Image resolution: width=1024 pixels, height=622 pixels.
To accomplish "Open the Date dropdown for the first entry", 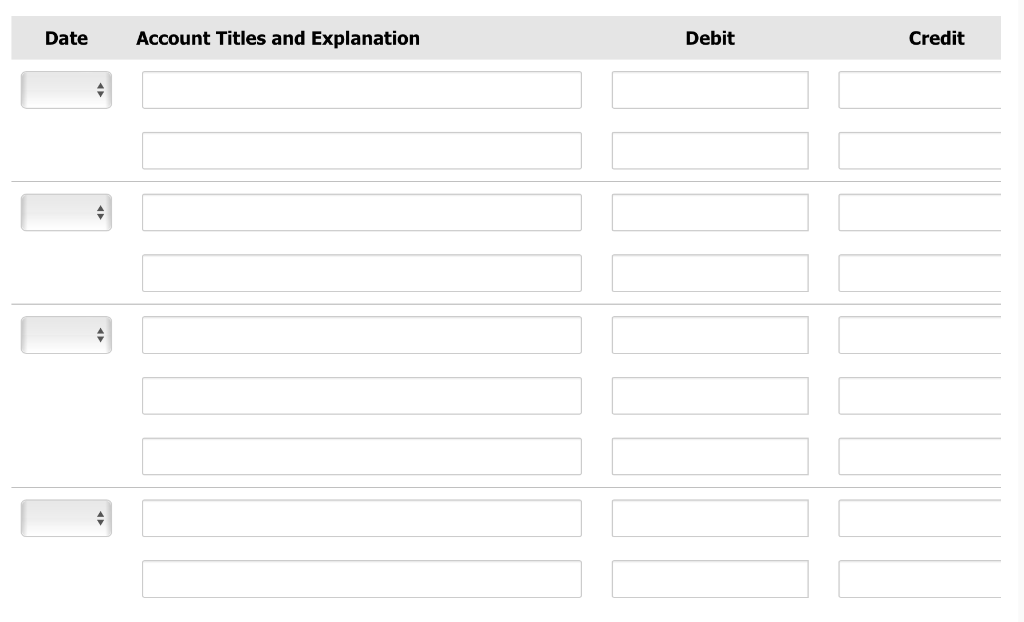I will click(66, 89).
